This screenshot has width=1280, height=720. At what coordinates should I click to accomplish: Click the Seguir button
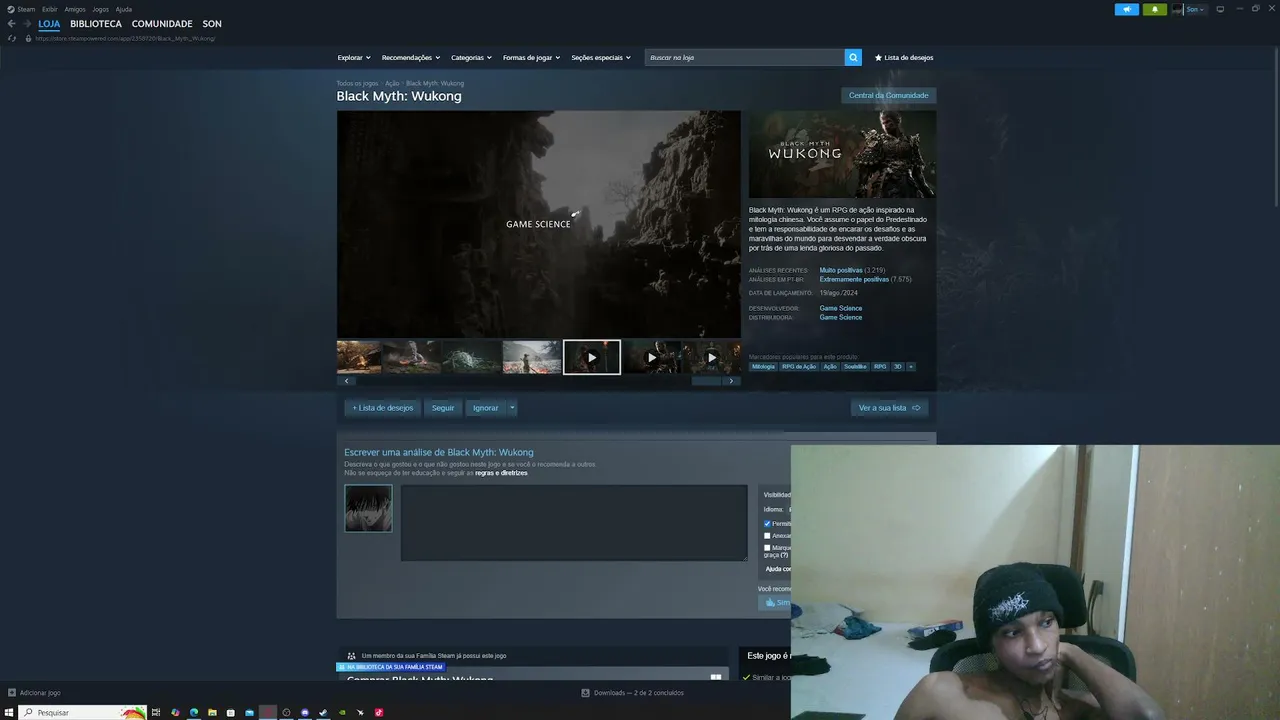tap(443, 408)
